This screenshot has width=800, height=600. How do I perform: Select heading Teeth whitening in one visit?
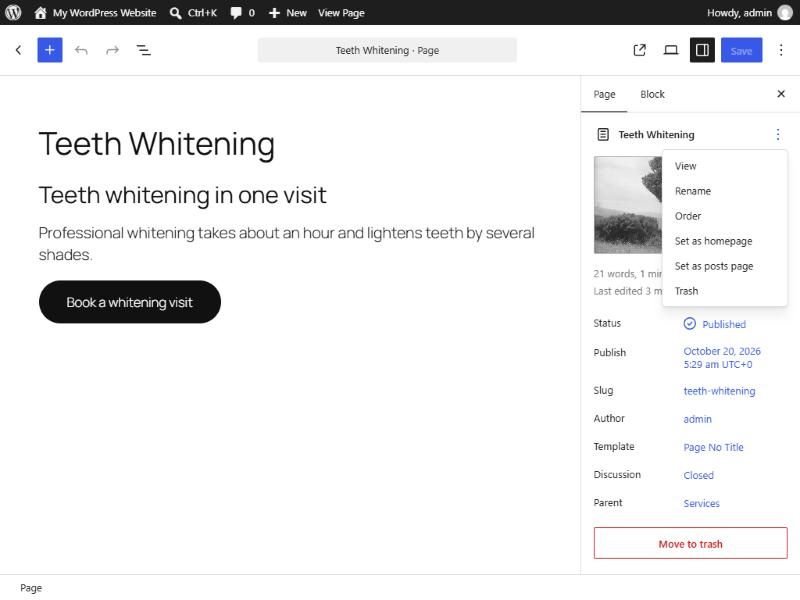coord(183,195)
